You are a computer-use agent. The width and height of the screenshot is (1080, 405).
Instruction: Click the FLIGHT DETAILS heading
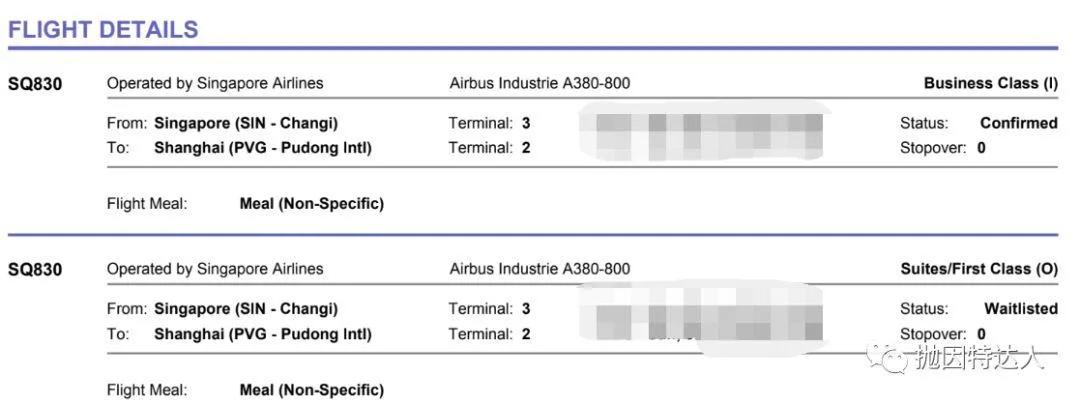point(103,29)
